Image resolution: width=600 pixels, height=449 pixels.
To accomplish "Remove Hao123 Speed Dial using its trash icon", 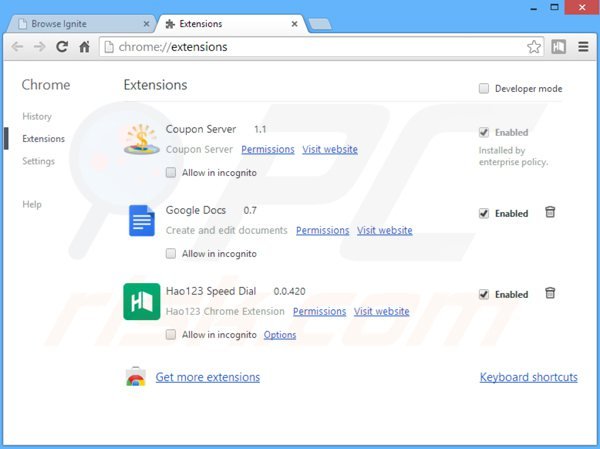I will pos(550,293).
